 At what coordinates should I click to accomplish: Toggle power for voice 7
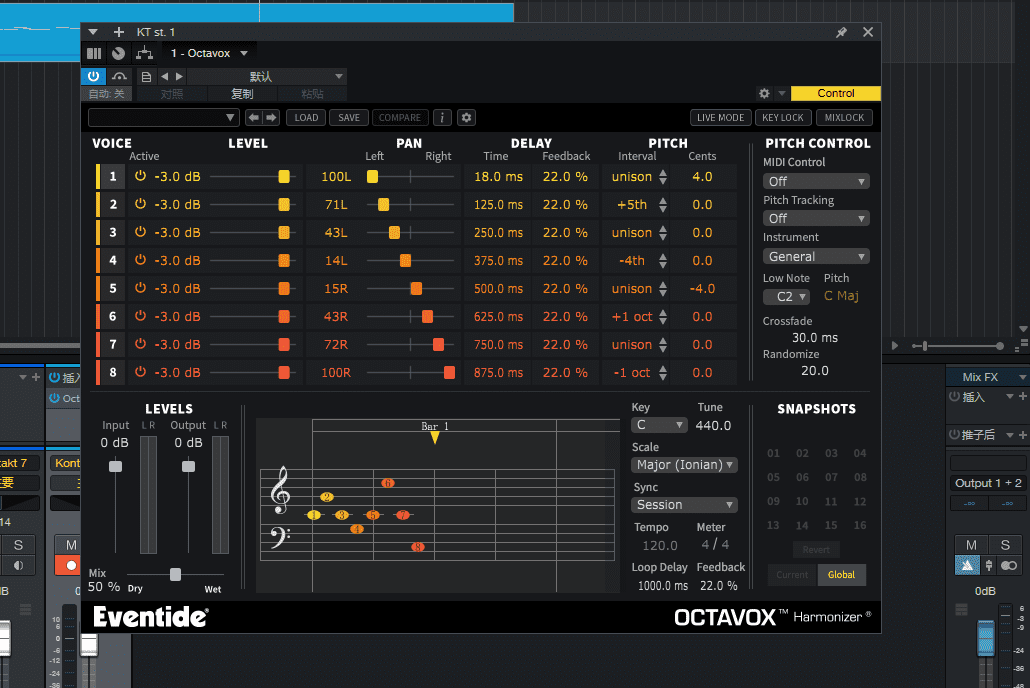pos(140,344)
